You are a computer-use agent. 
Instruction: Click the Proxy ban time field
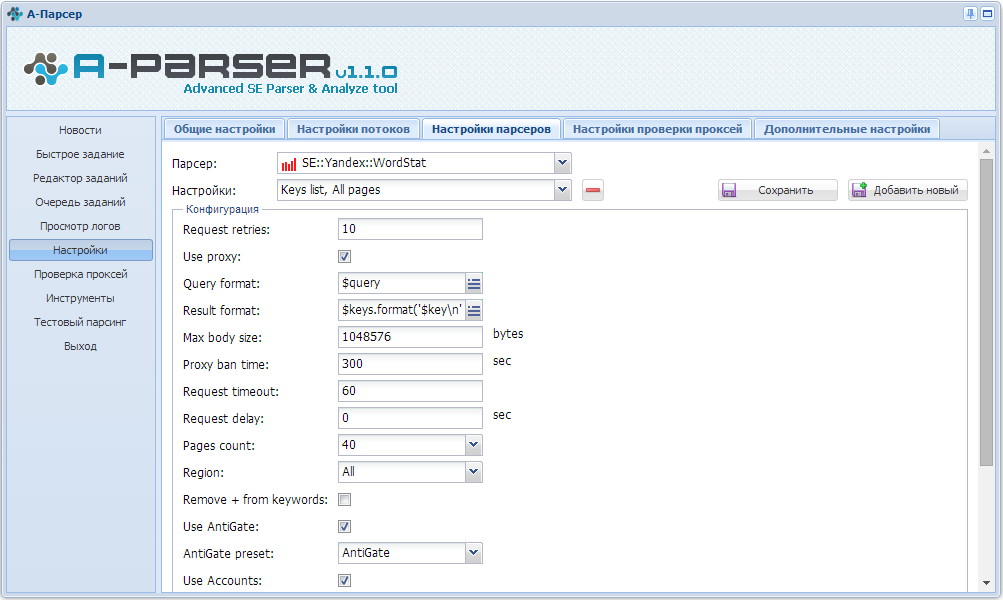[x=410, y=364]
